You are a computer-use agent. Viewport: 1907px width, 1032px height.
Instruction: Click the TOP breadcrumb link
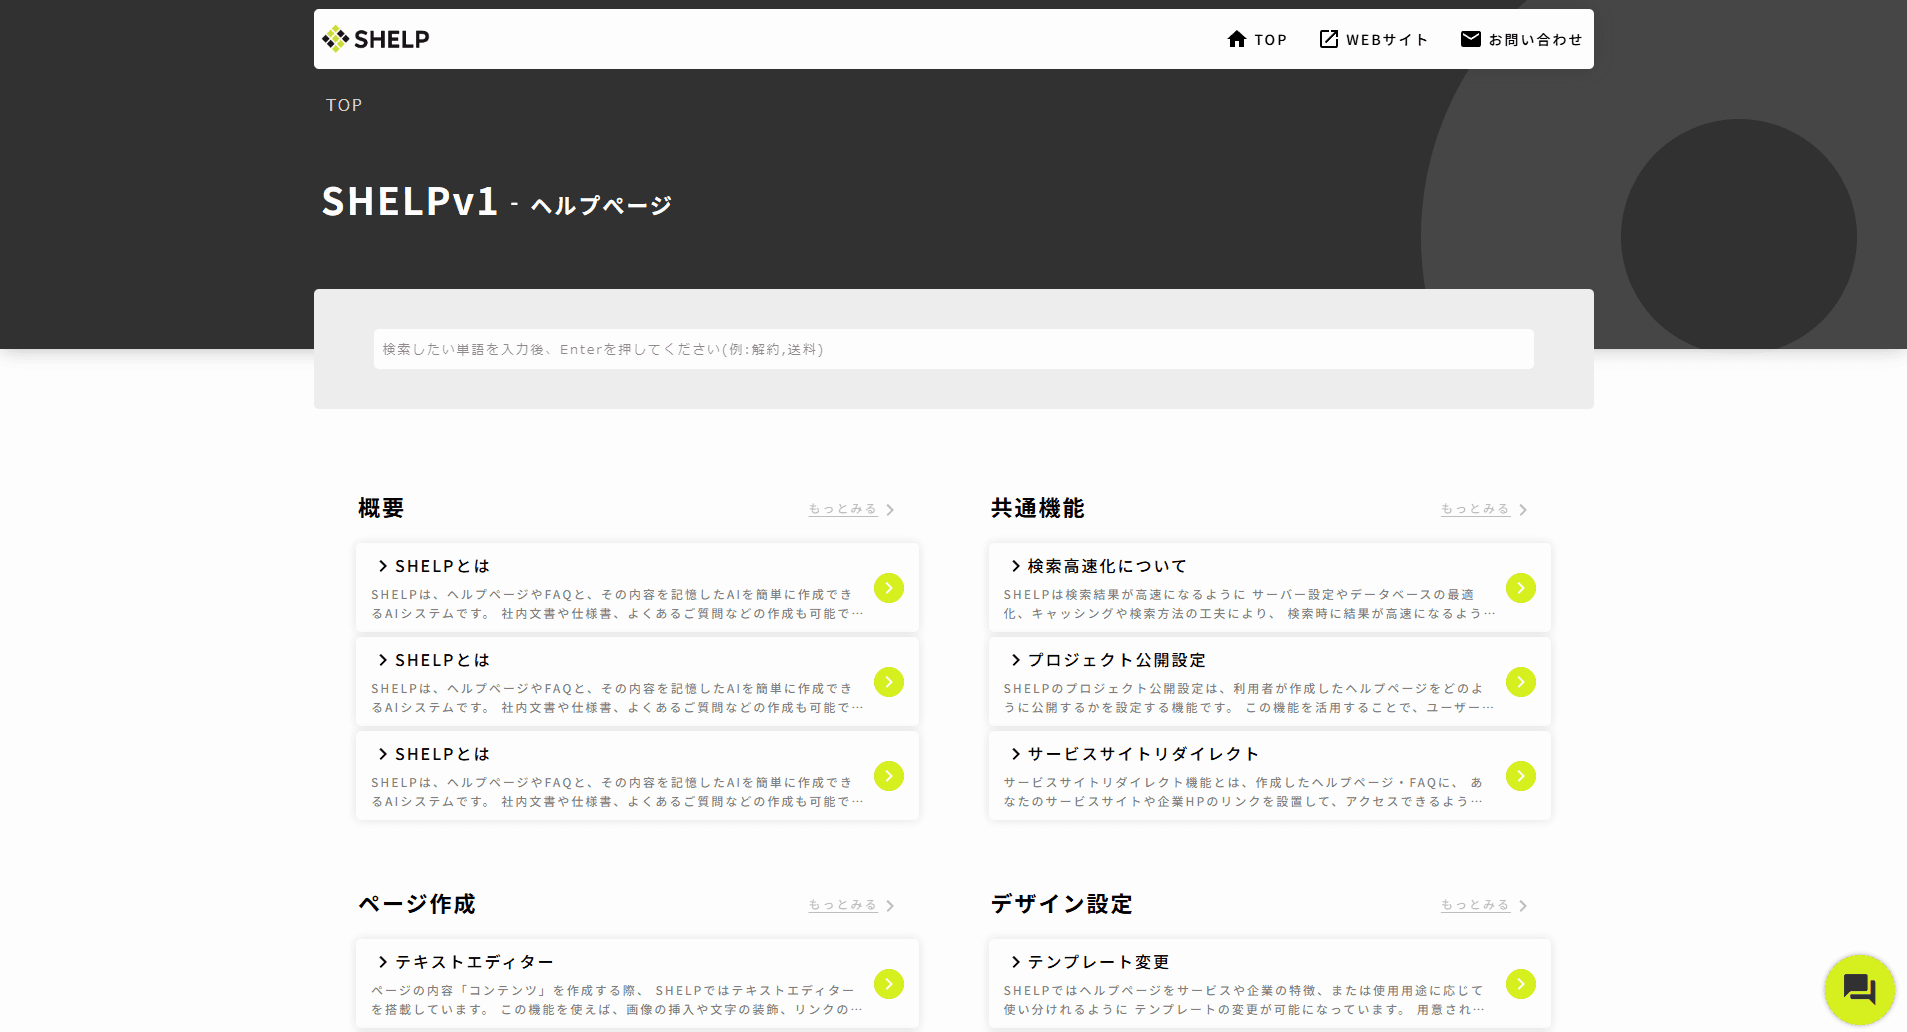(x=343, y=104)
